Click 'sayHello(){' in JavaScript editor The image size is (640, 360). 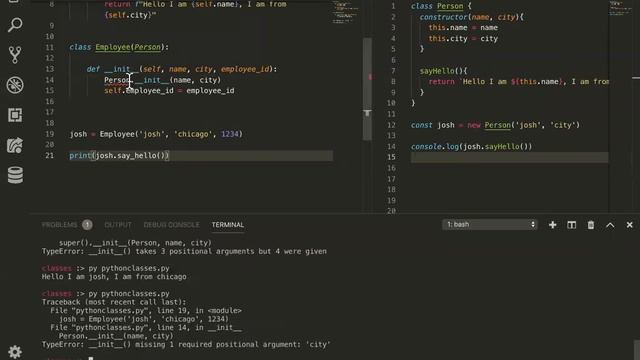443,71
